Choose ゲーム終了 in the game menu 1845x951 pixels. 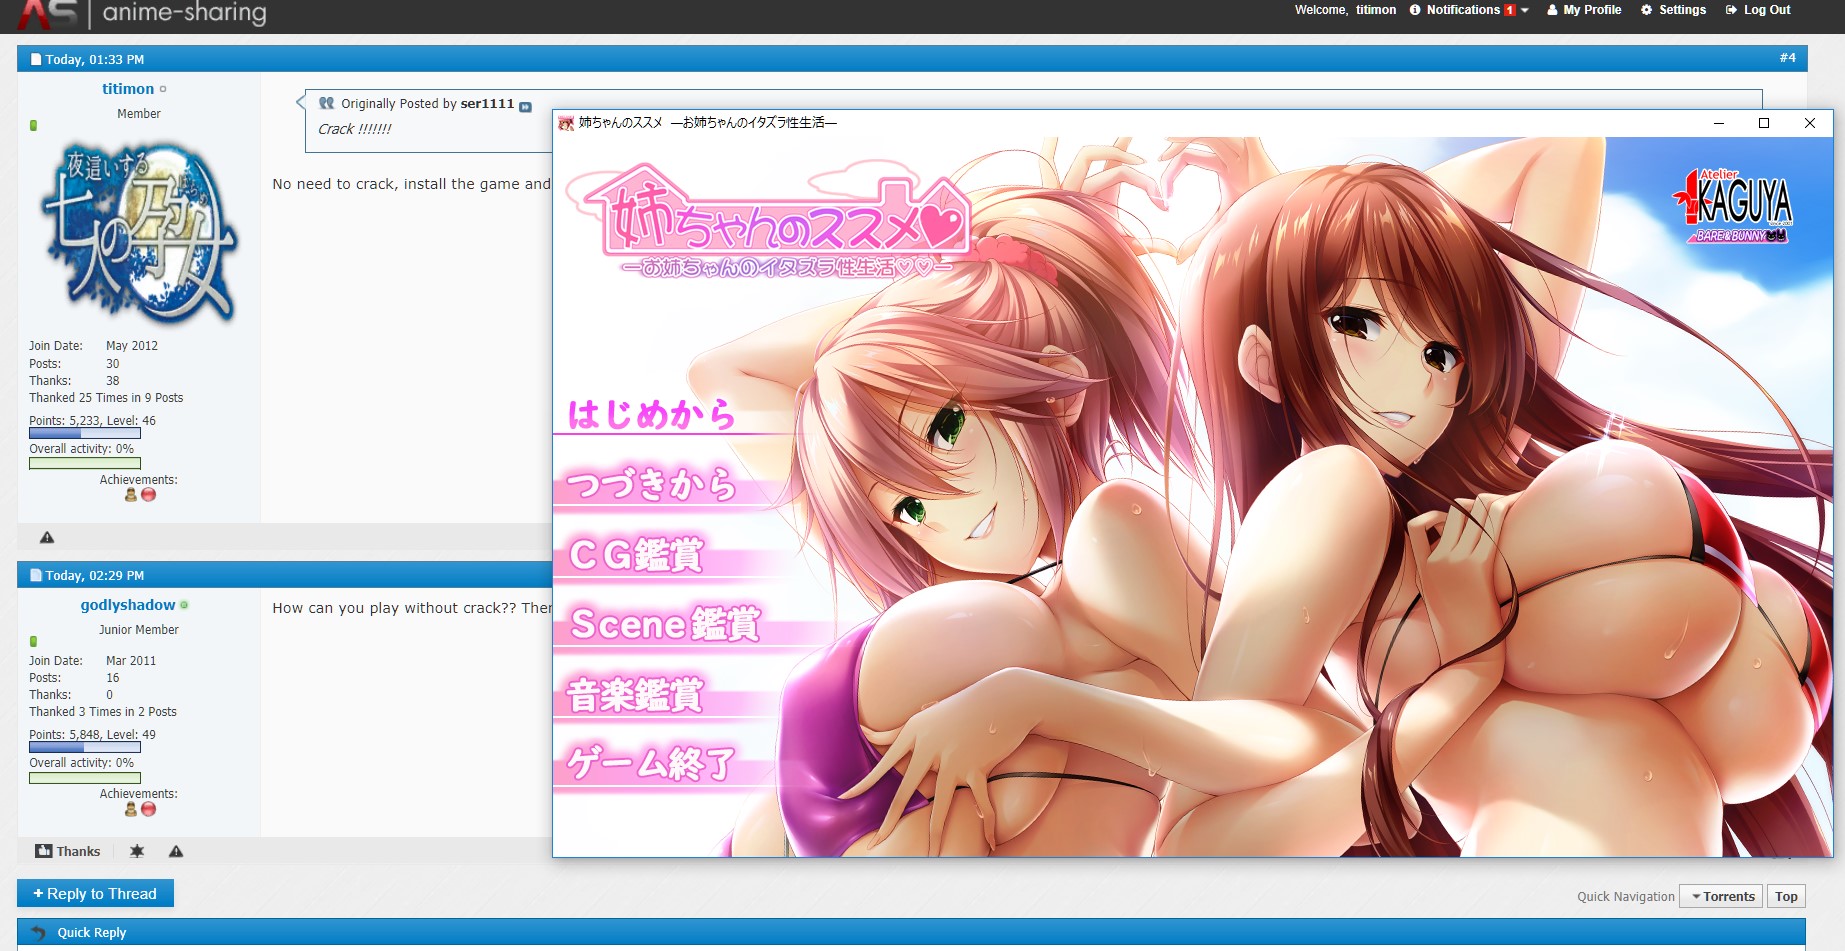(x=652, y=765)
